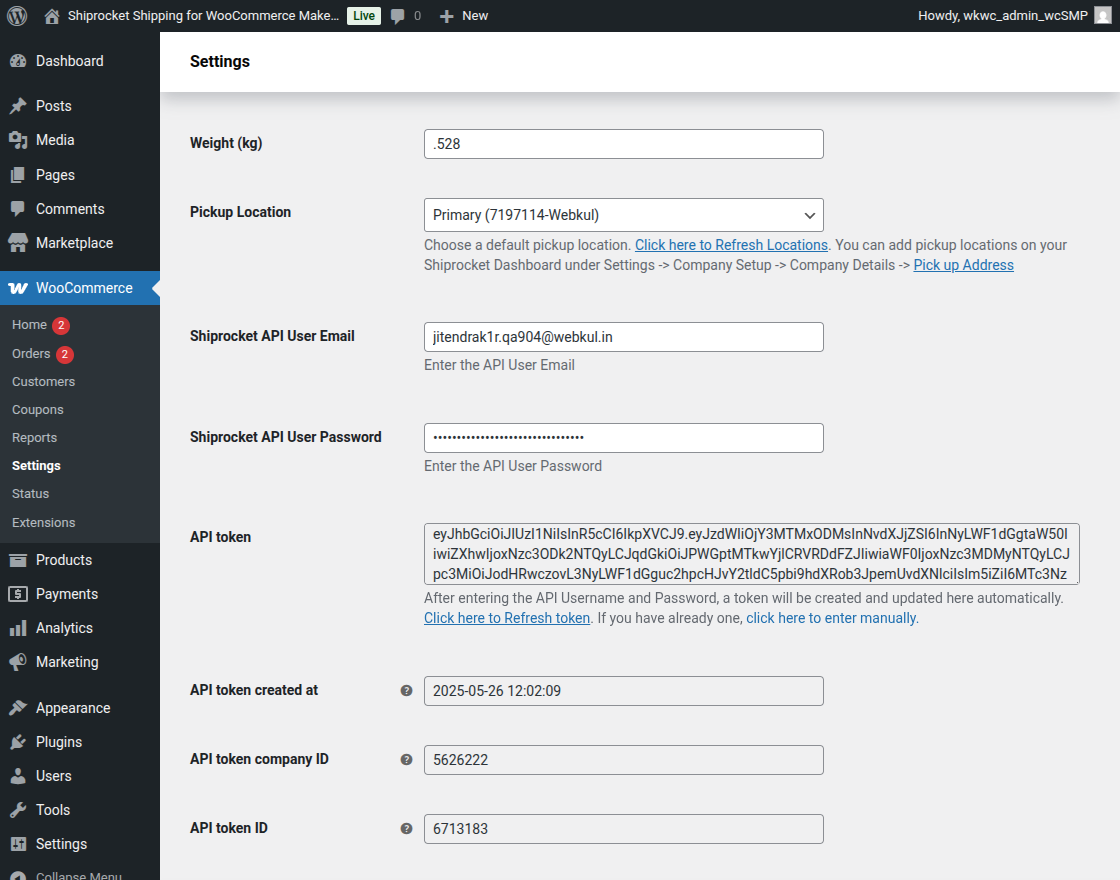Focus the Shiprocket API User Password field
The height and width of the screenshot is (880, 1120).
624,438
